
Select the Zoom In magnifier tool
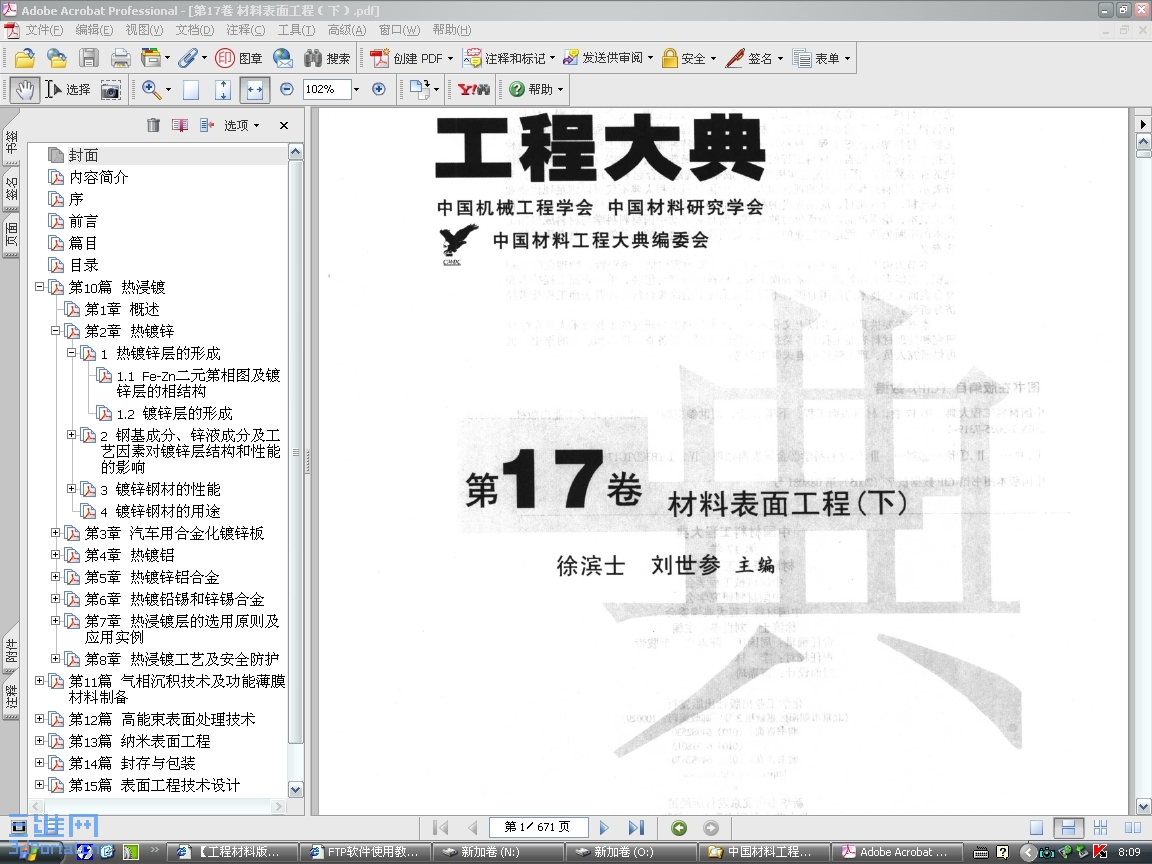(151, 90)
